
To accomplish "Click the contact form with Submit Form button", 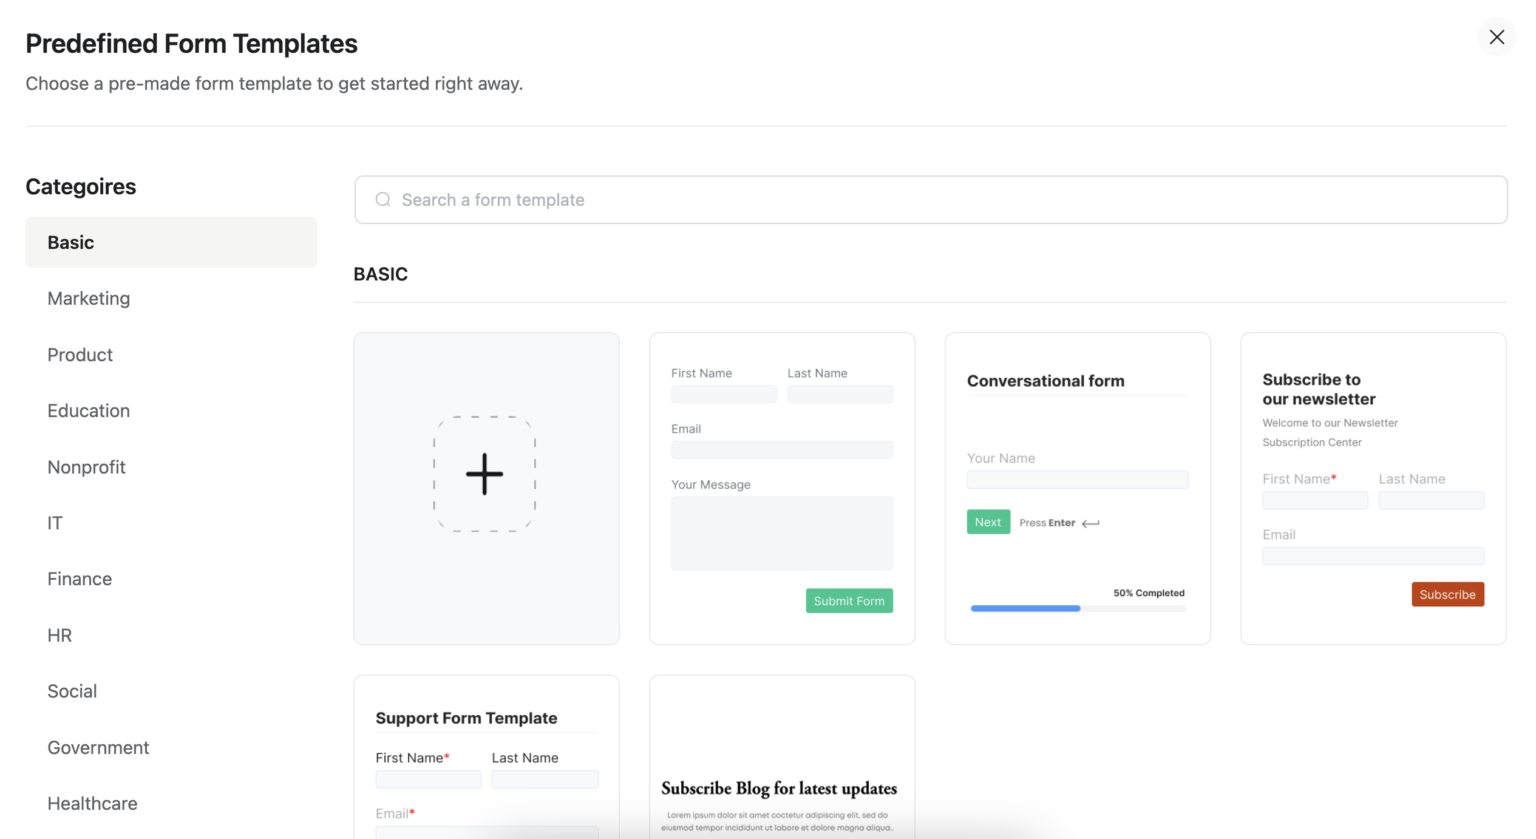I will point(781,487).
